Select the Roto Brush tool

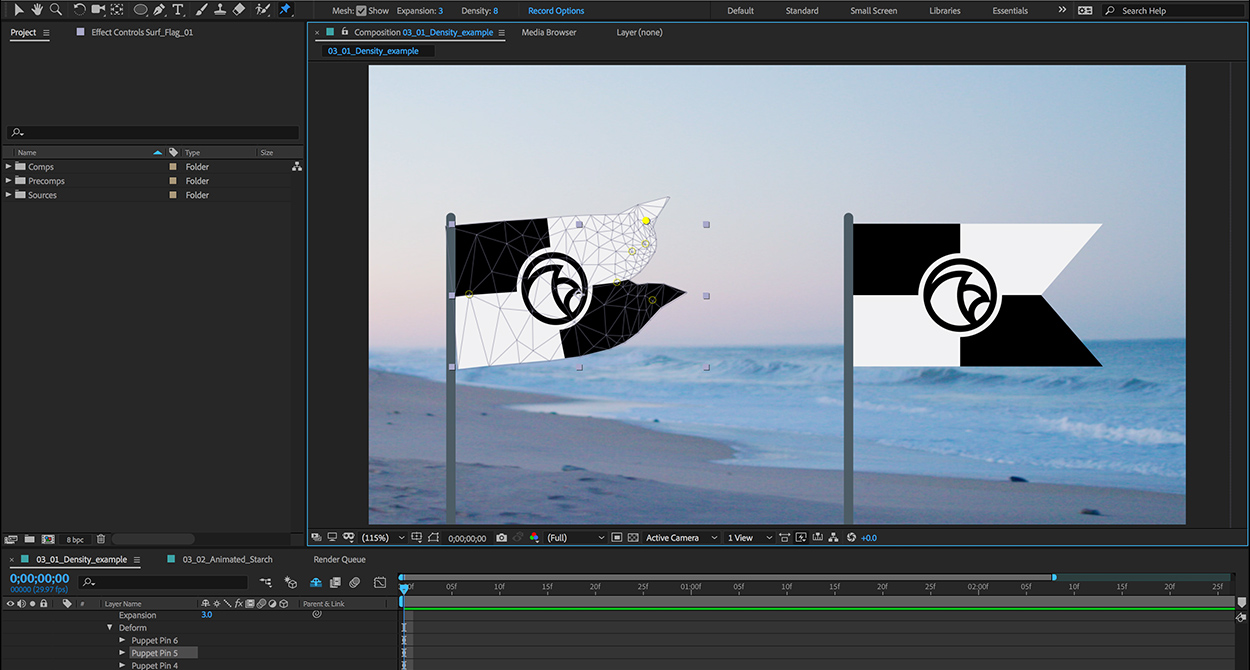[262, 10]
